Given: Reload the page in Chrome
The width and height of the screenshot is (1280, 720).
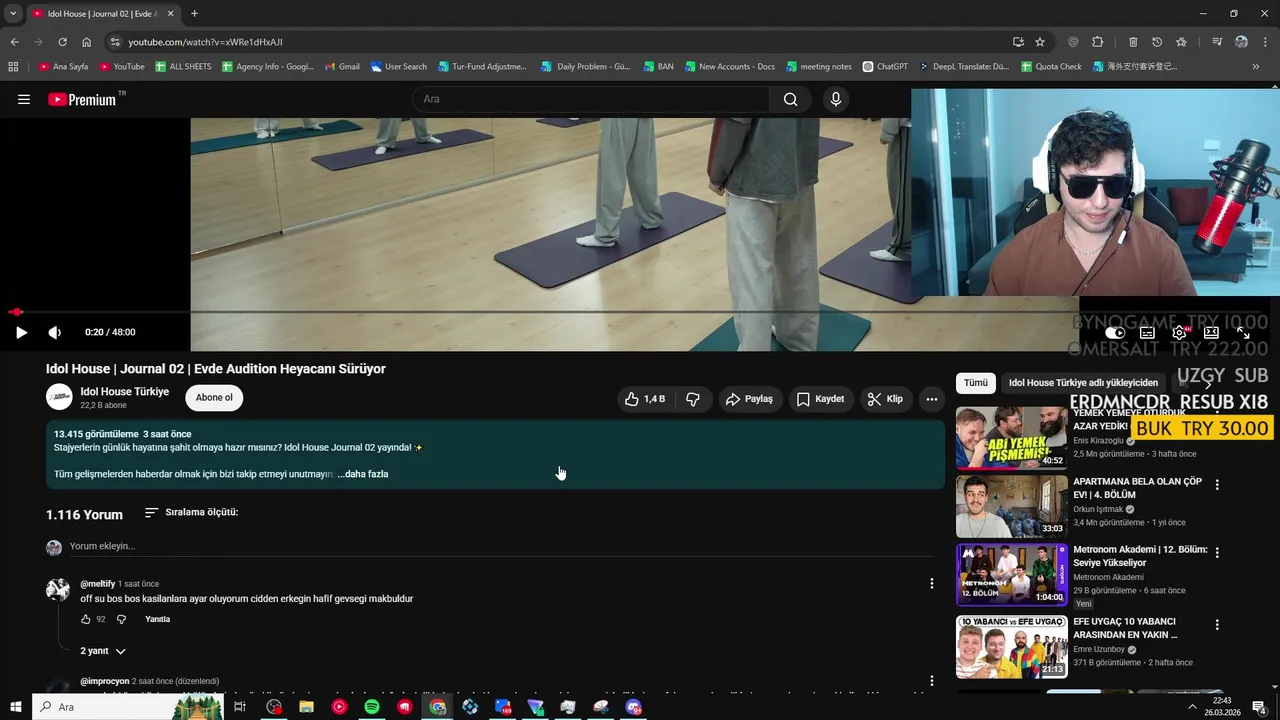Looking at the screenshot, I should (62, 42).
